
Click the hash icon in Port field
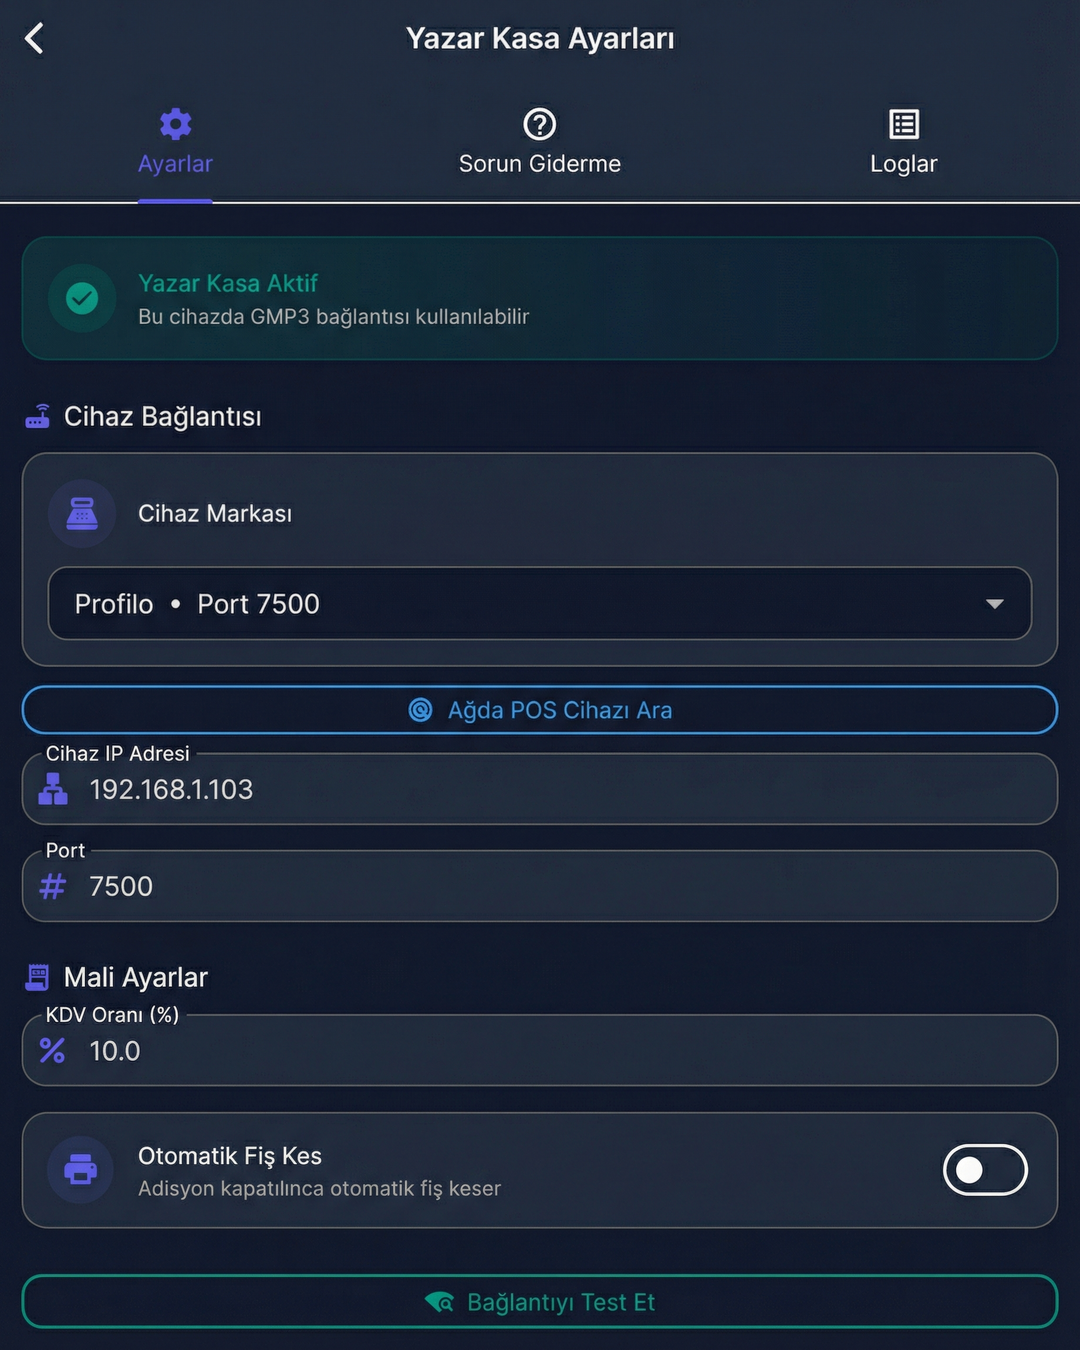tap(53, 886)
